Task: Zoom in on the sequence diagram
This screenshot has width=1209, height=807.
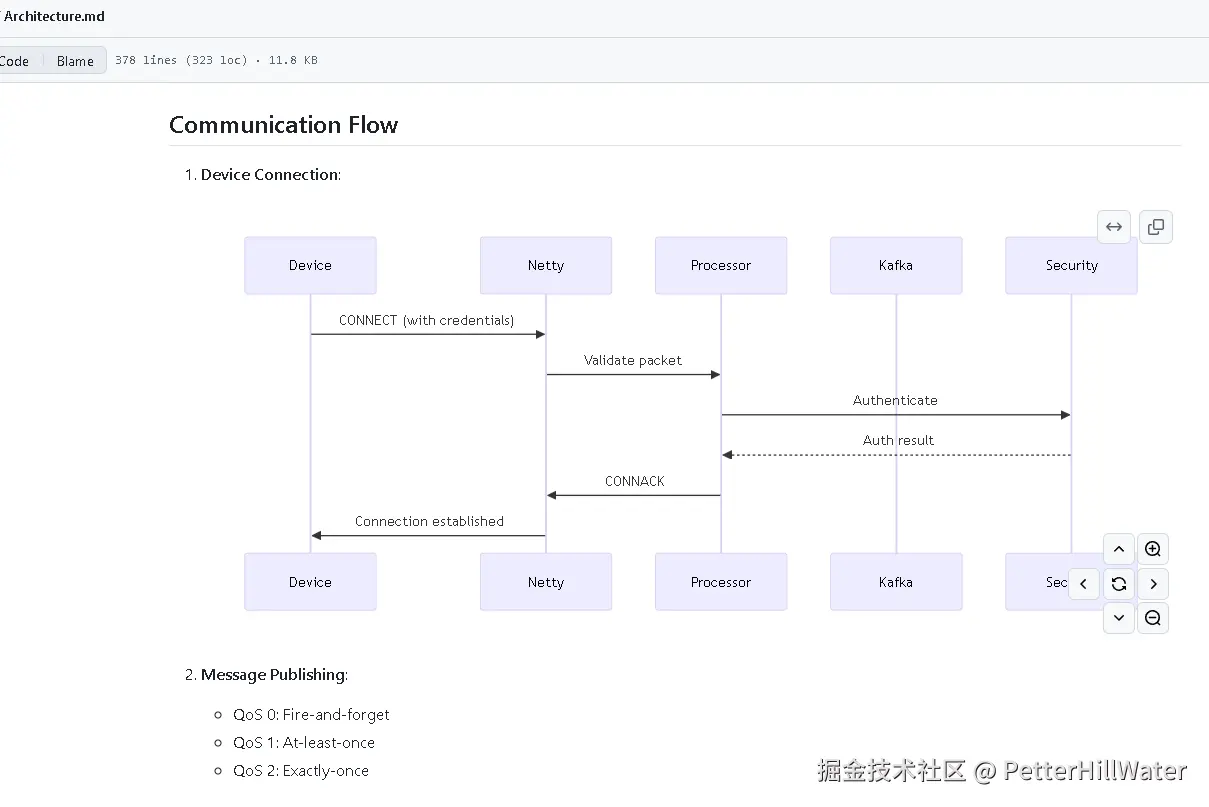Action: pyautogui.click(x=1153, y=549)
